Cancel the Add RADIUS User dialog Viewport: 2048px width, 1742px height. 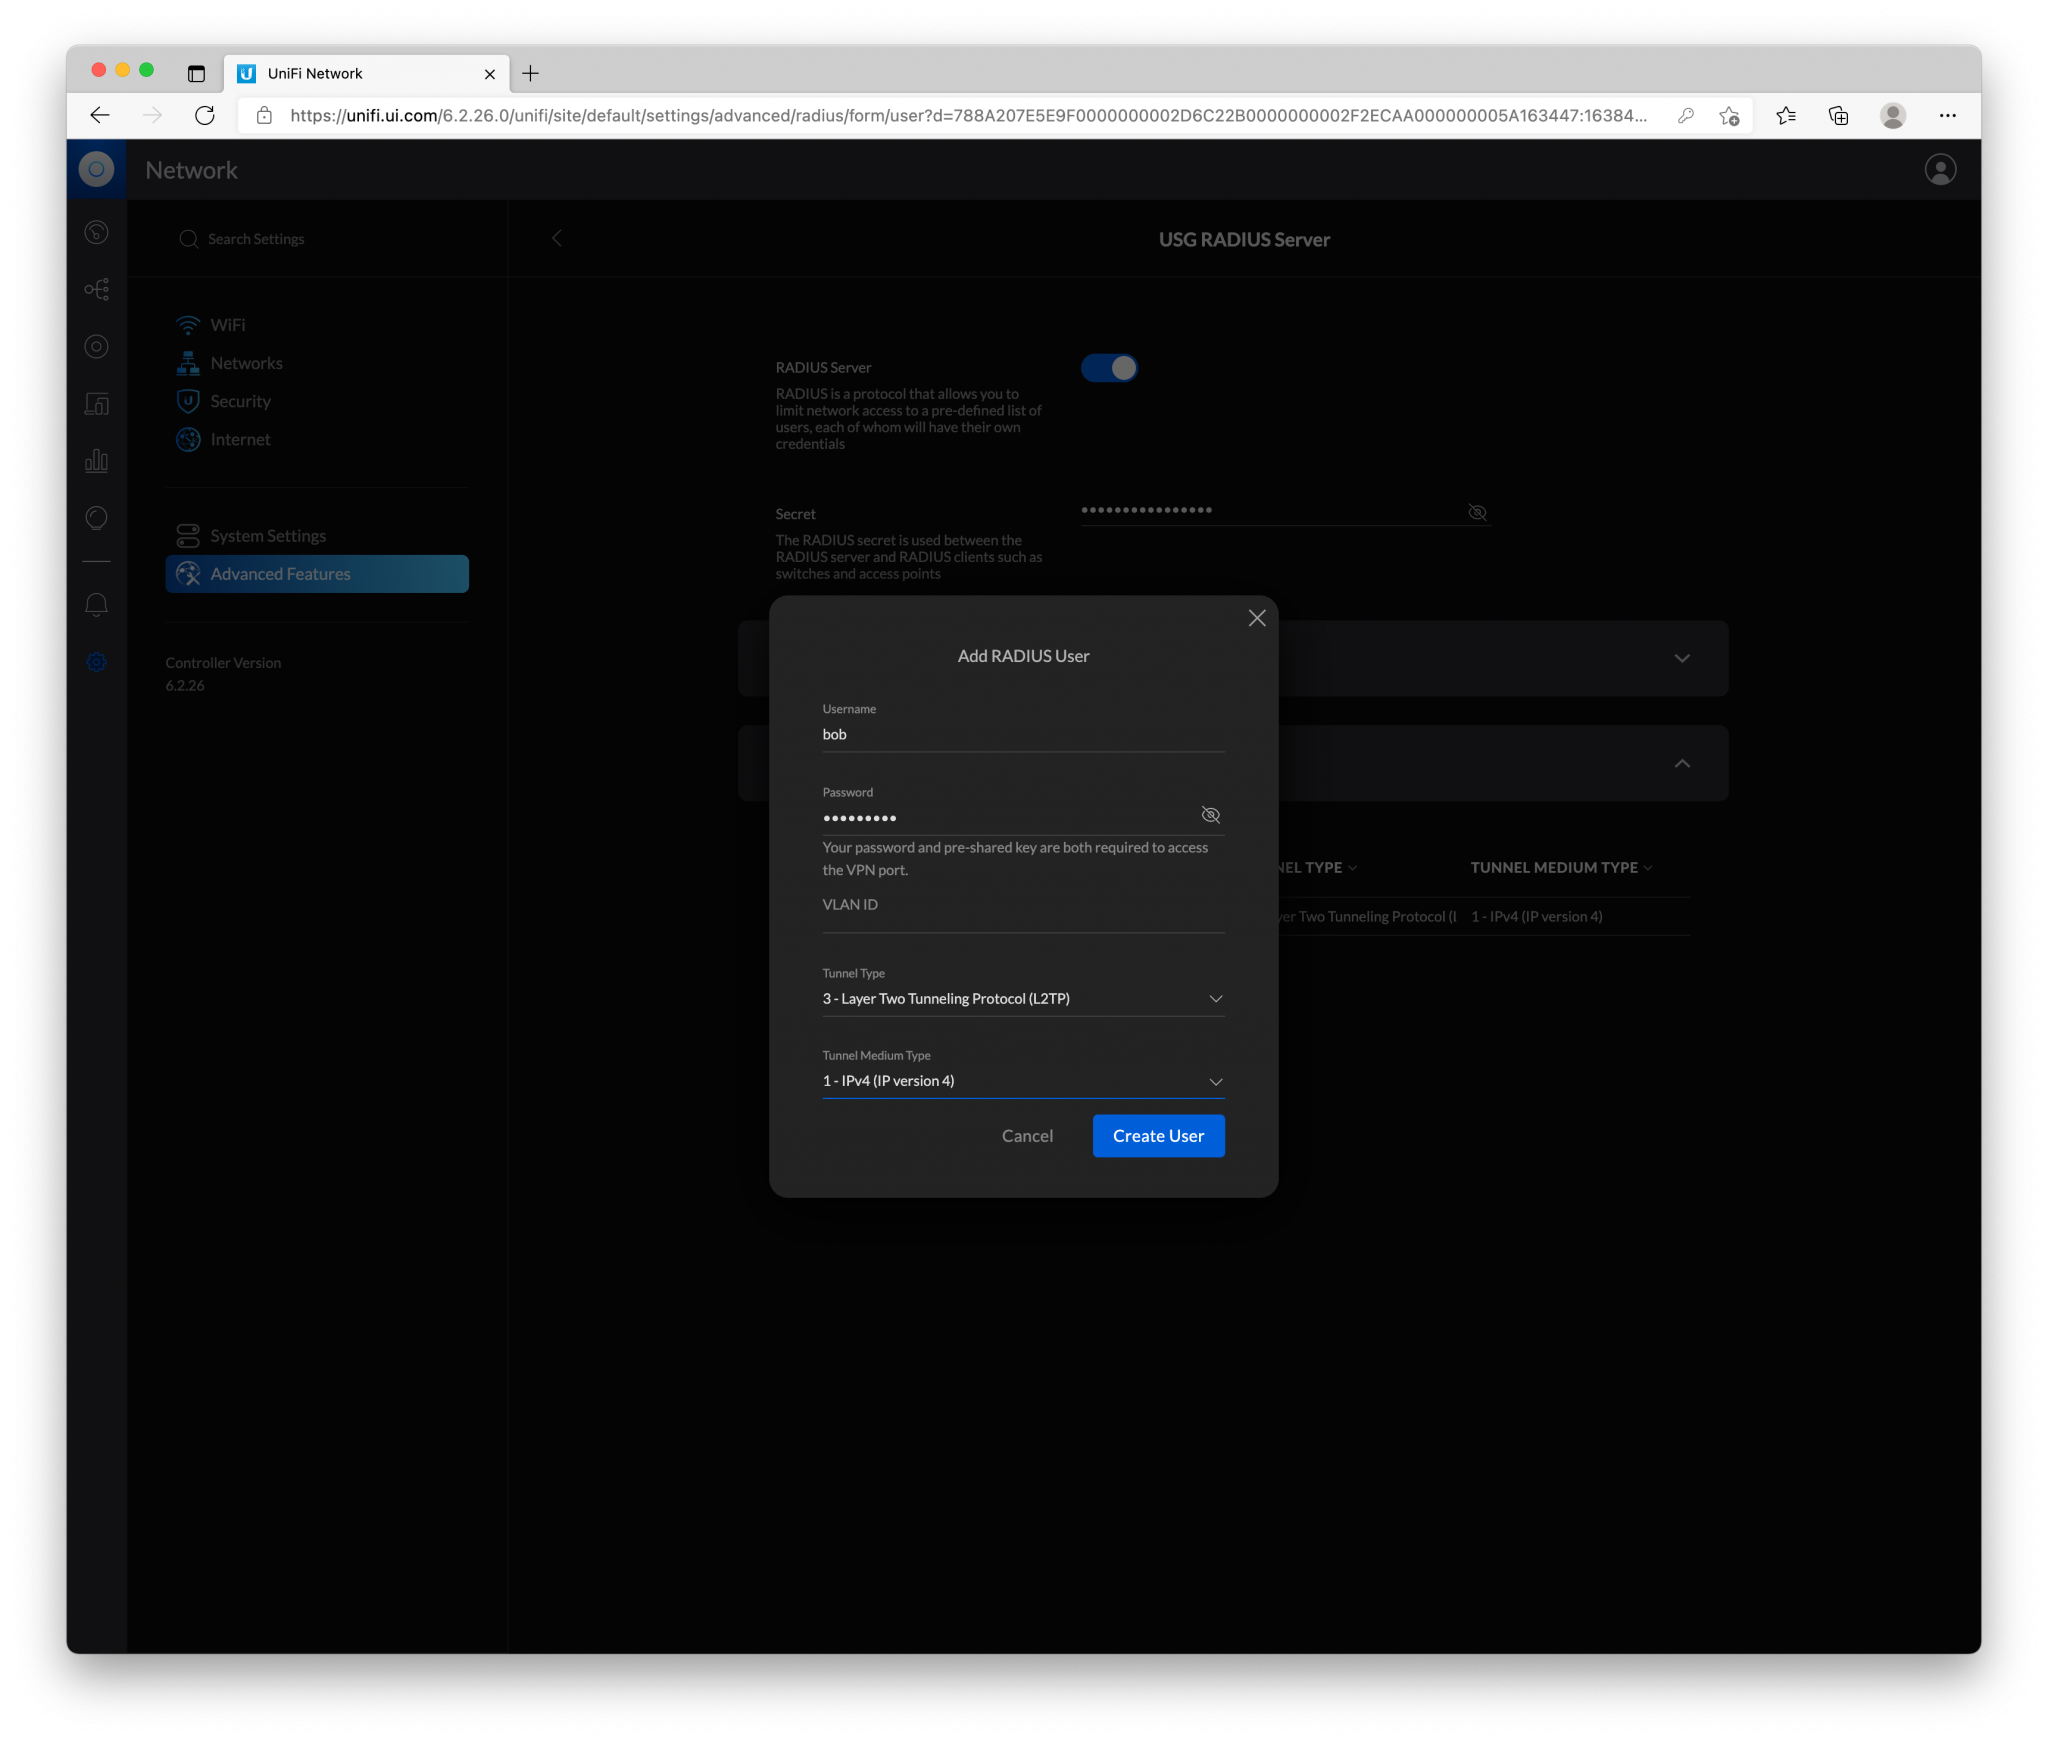click(x=1027, y=1135)
